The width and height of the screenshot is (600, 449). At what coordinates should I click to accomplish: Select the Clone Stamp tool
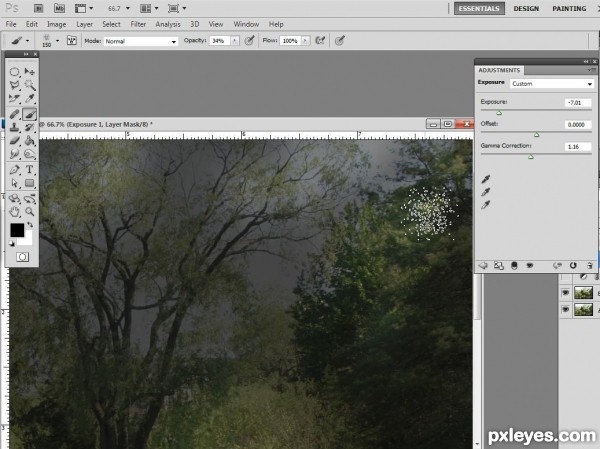click(x=15, y=127)
